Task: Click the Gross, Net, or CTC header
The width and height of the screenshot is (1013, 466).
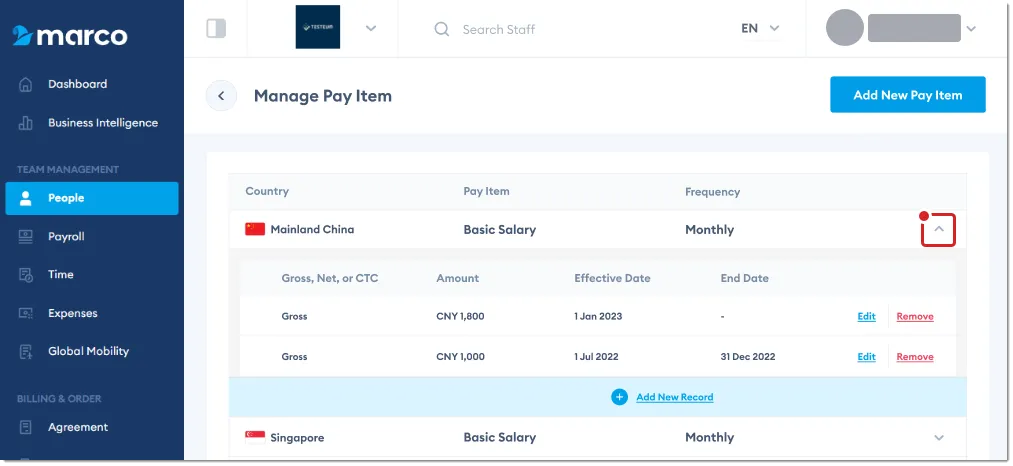Action: [x=329, y=279]
